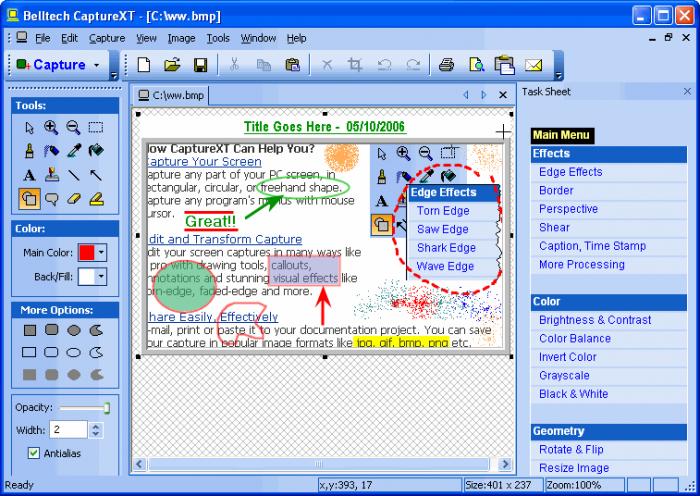The width and height of the screenshot is (700, 496).
Task: Select the highlighted Shapes tool
Action: (x=29, y=199)
